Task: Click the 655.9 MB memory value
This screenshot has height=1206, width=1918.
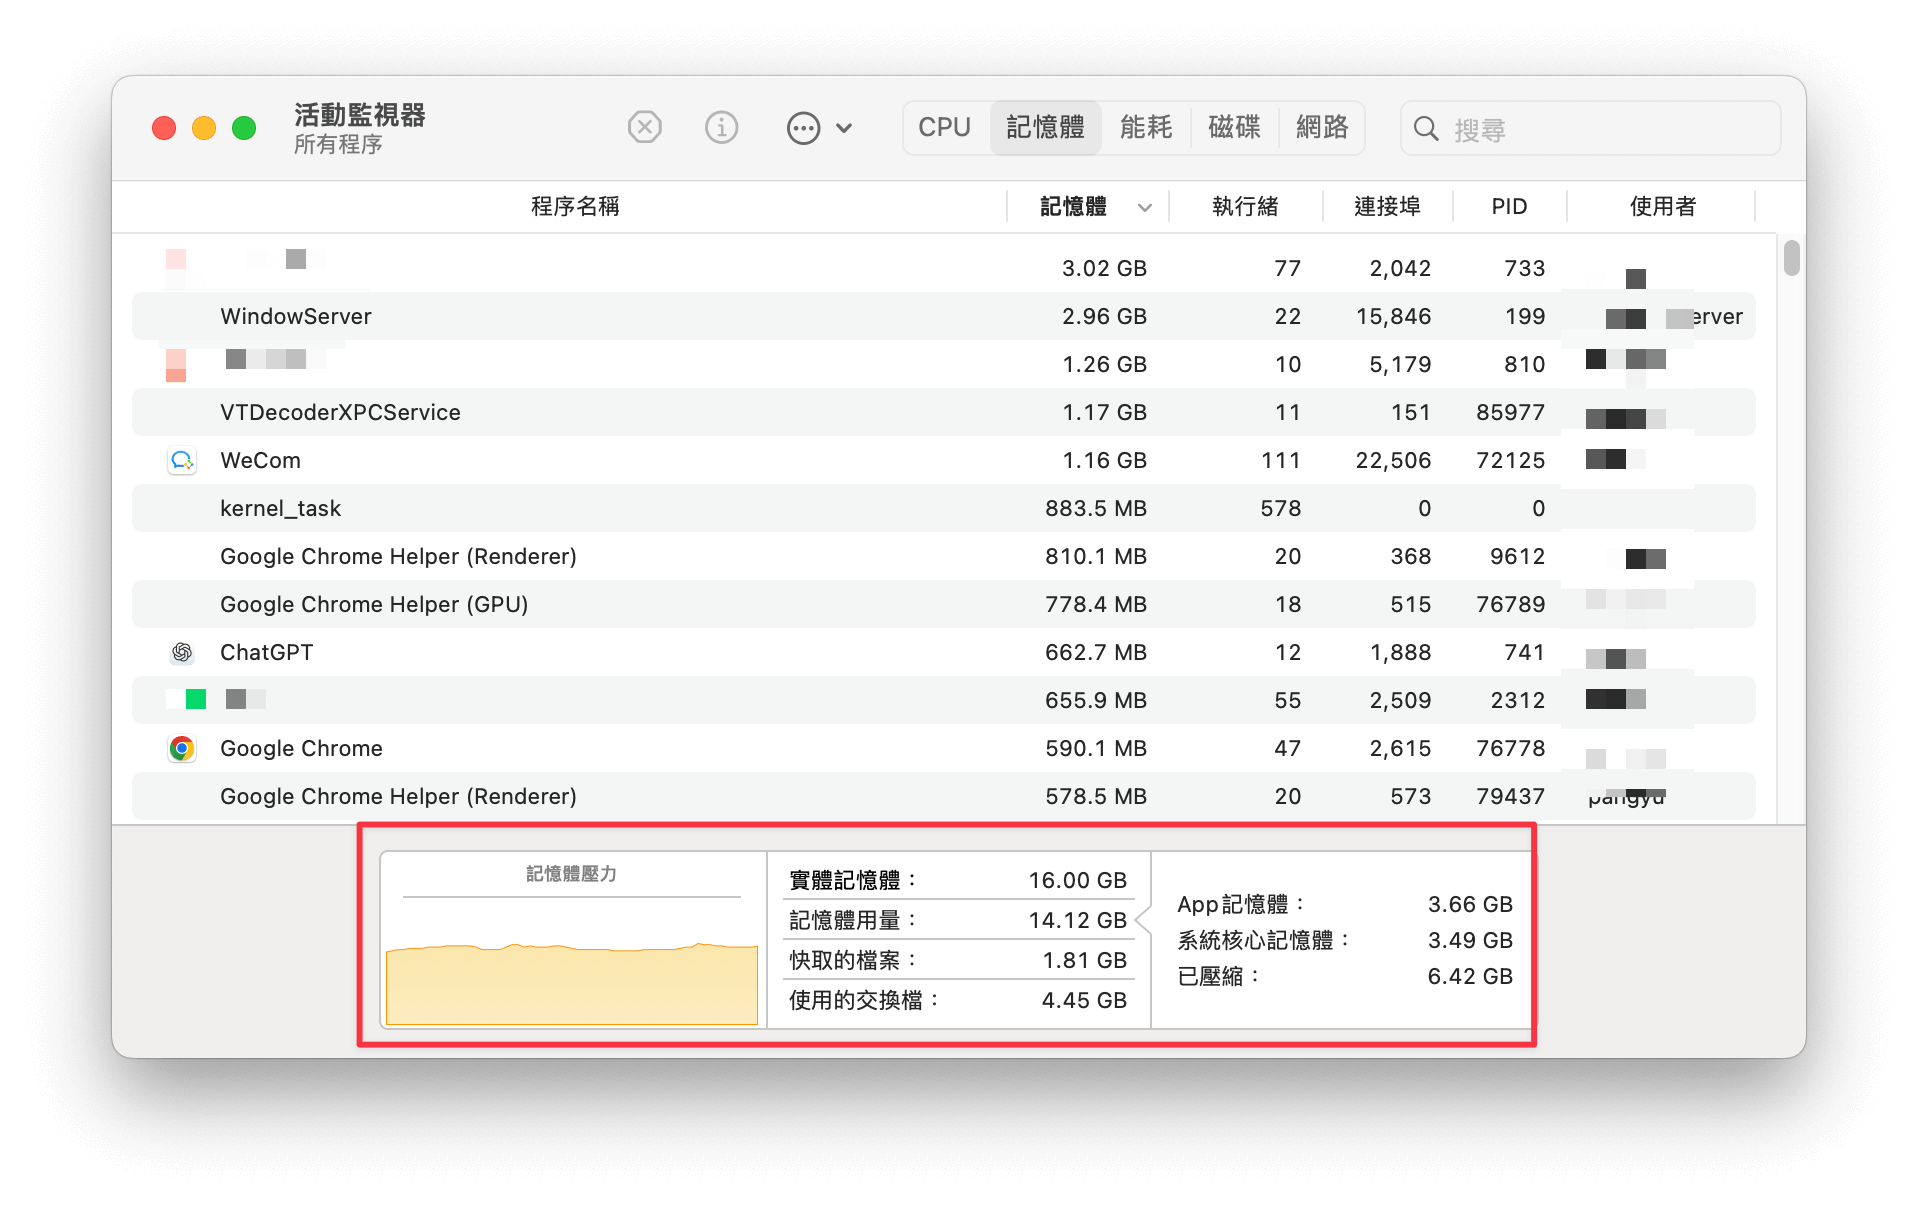Action: pos(1096,700)
